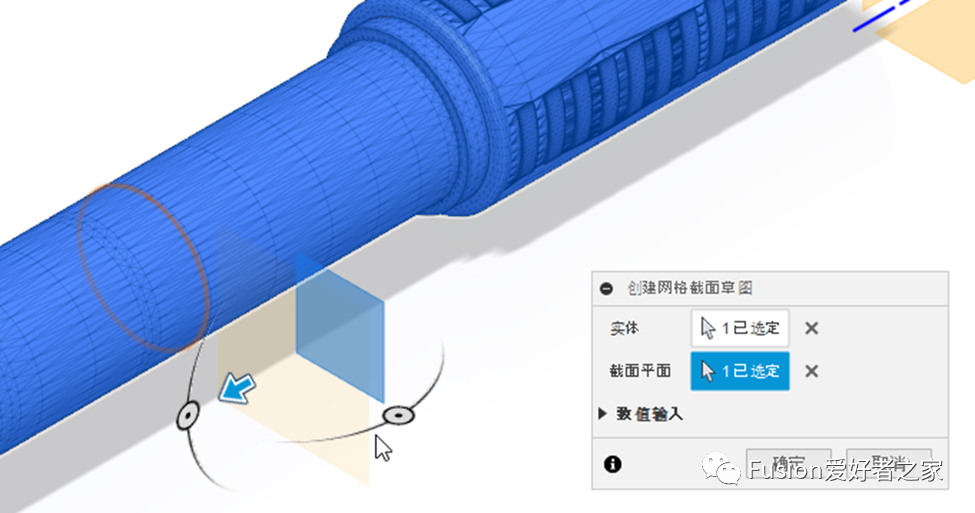Viewport: 975px width, 513px height.
Task: Clear the 实体 selection with its X
Action: pos(811,328)
